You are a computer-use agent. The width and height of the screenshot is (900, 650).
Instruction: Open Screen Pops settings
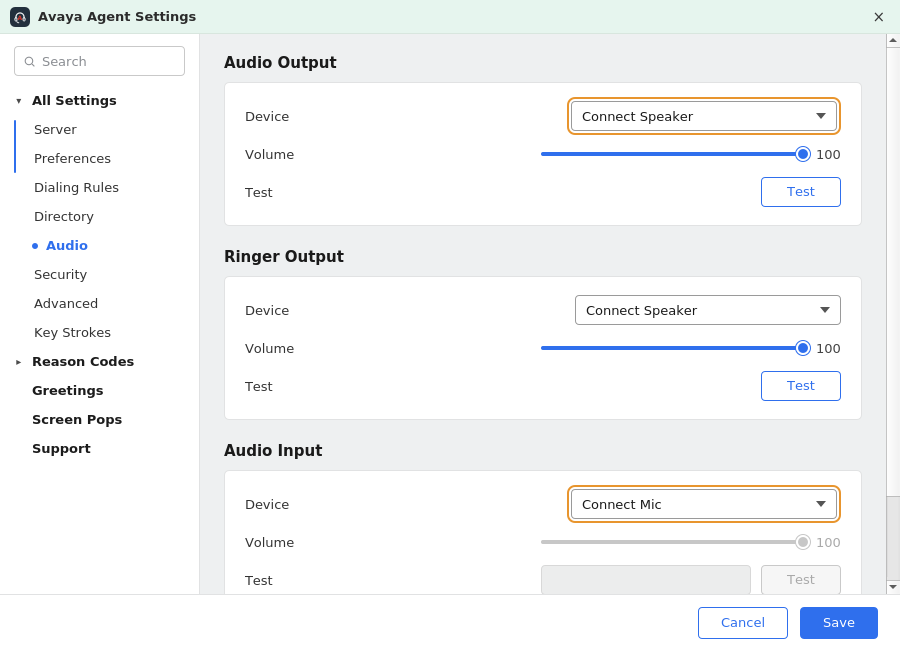point(77,420)
